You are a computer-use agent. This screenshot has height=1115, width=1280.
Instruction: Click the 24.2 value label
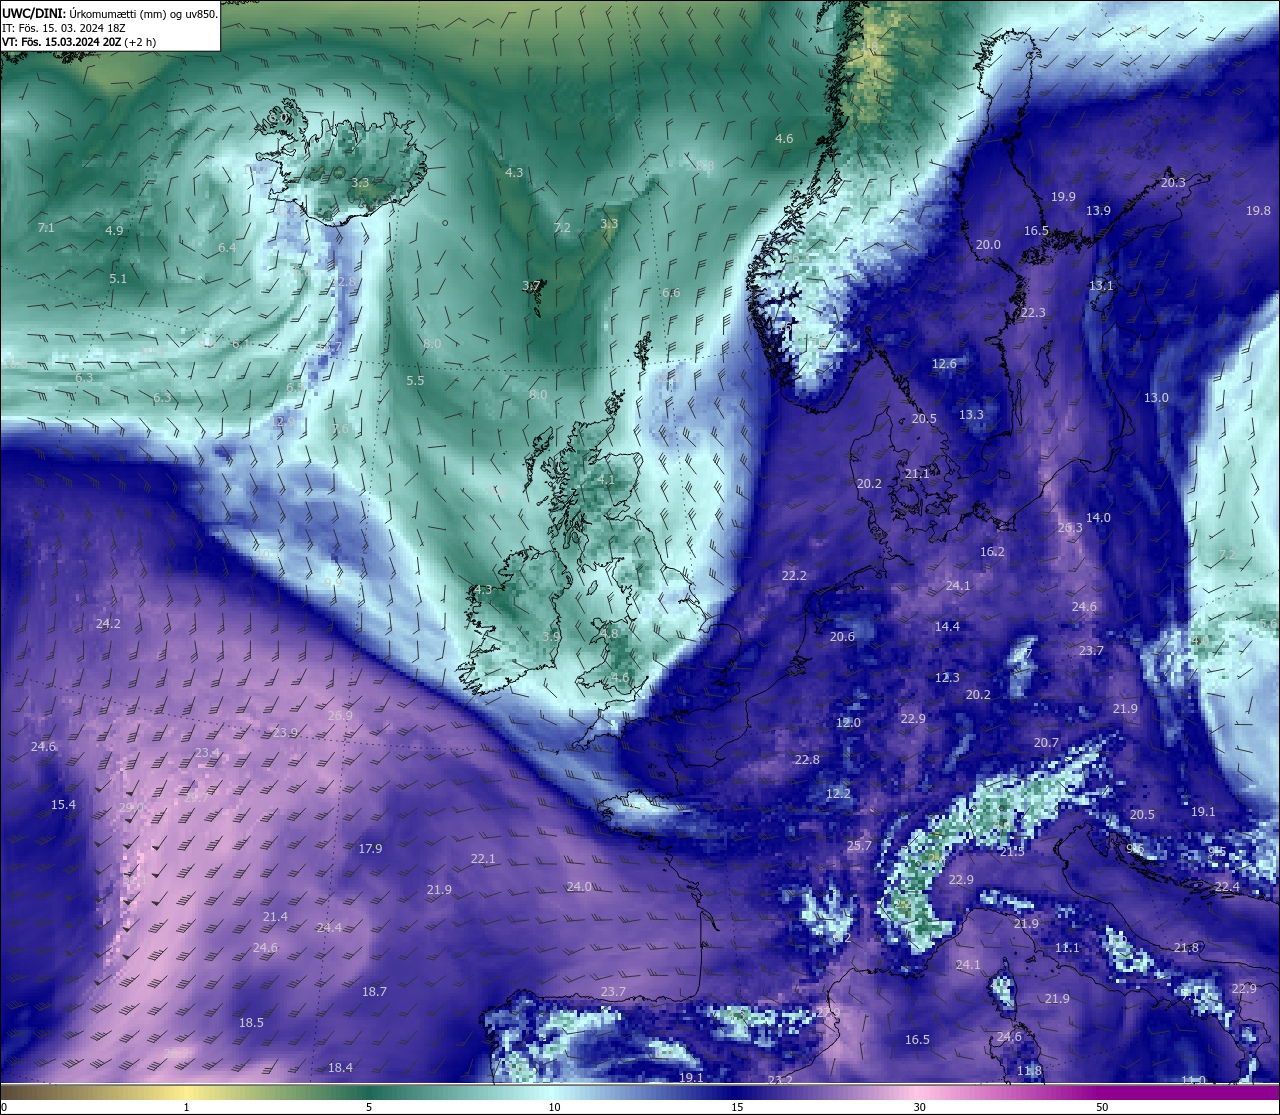[108, 623]
